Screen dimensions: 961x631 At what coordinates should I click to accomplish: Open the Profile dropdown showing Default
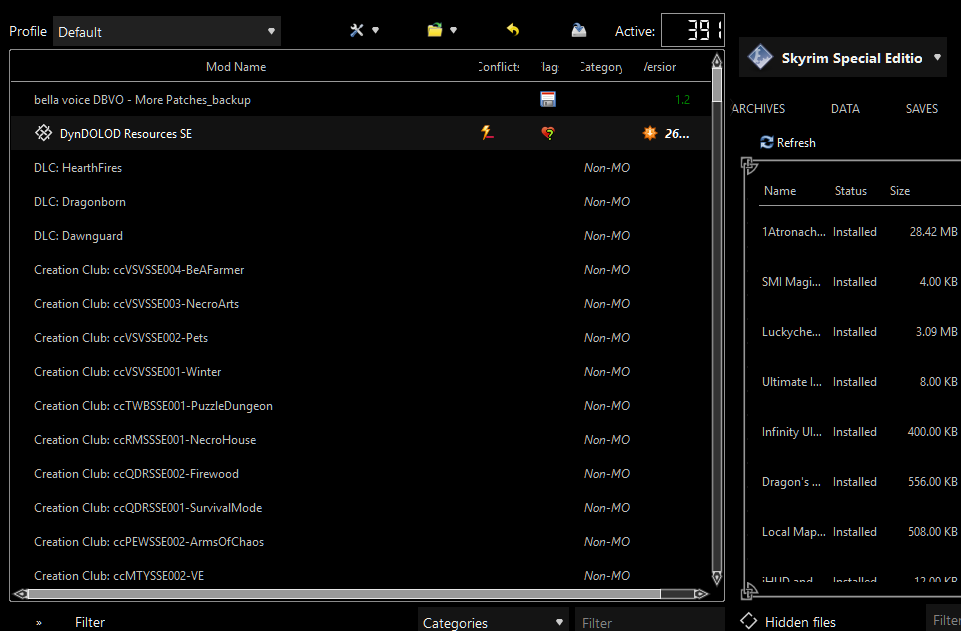pos(167,31)
